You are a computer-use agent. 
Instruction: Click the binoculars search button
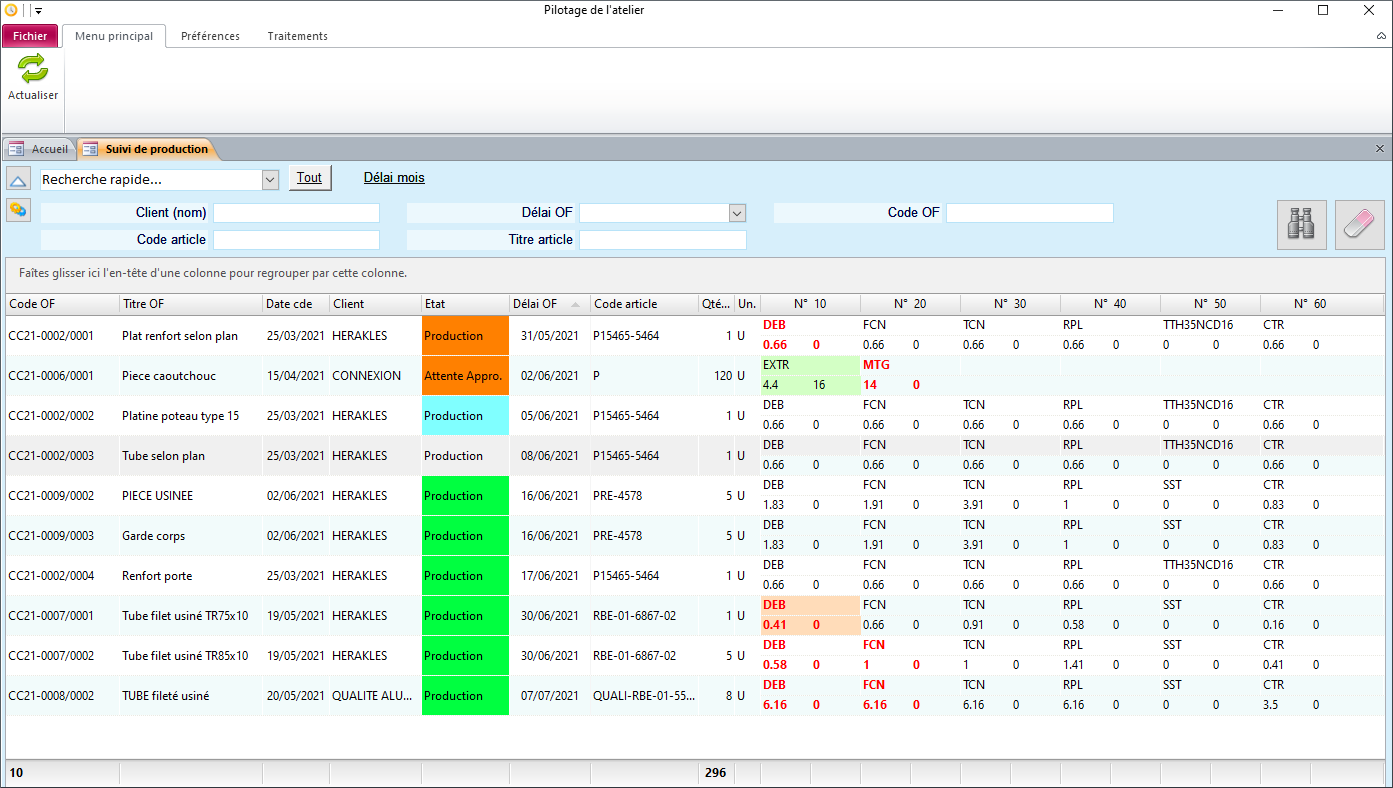pos(1301,225)
